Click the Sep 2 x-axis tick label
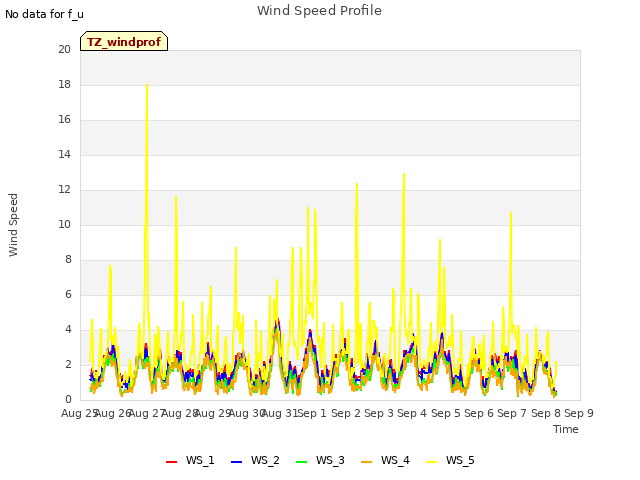Viewport: 640px width, 480px height. [x=346, y=413]
